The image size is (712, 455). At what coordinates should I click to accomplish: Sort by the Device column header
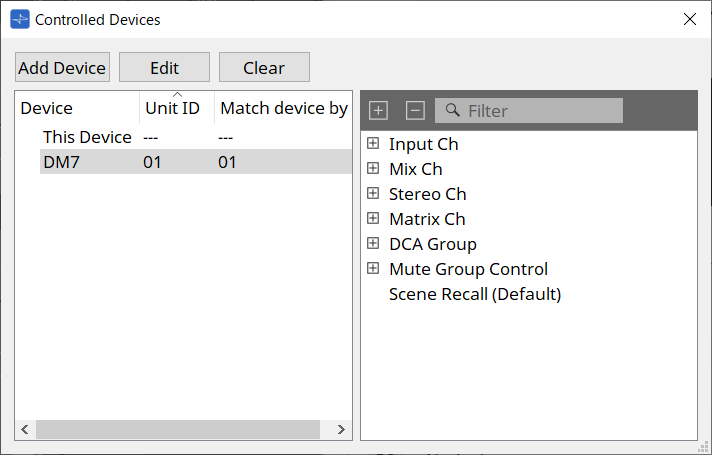pos(47,108)
